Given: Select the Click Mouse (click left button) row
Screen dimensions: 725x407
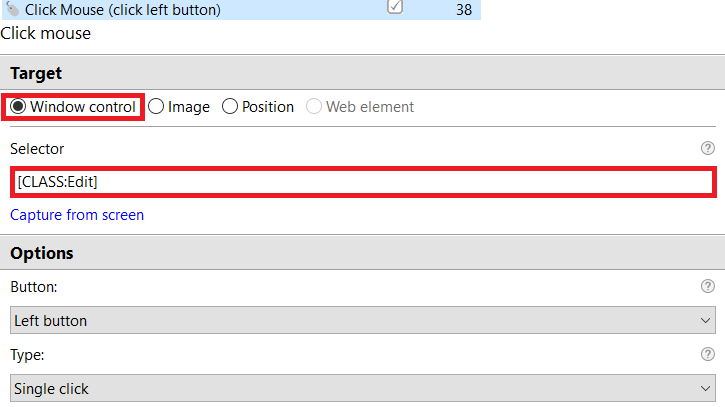Looking at the screenshot, I should pos(241,9).
